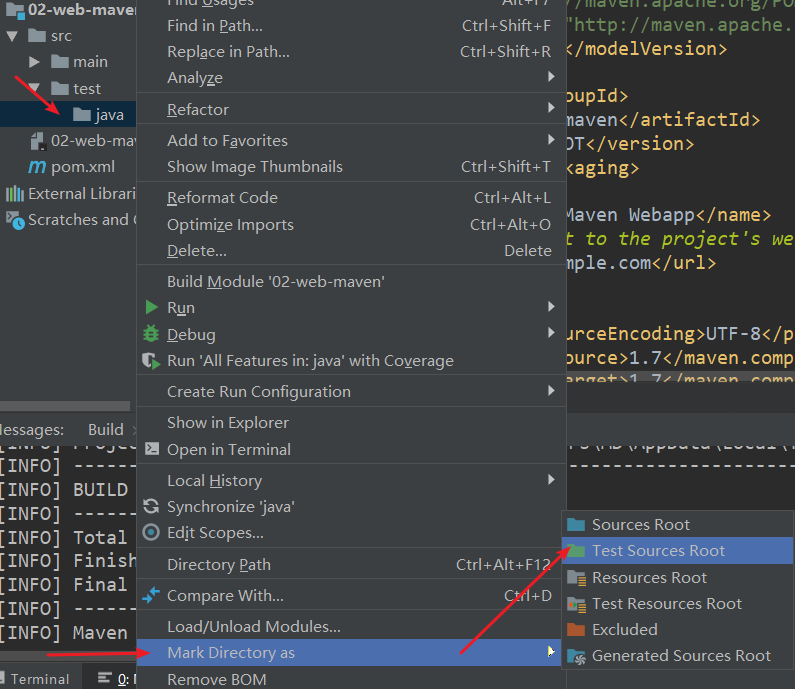Choose Test Sources Root from submenu
795x689 pixels.
click(658, 551)
